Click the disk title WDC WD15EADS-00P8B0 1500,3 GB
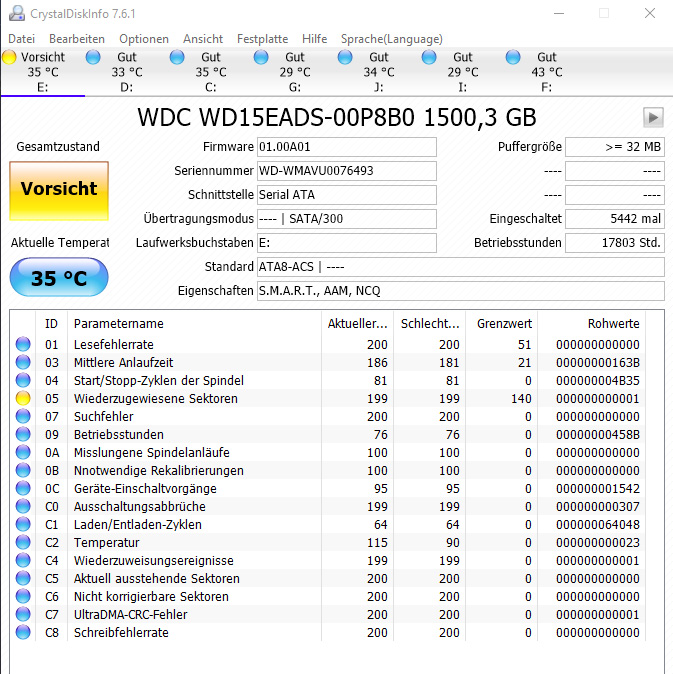The height and width of the screenshot is (674, 673). pos(337,117)
